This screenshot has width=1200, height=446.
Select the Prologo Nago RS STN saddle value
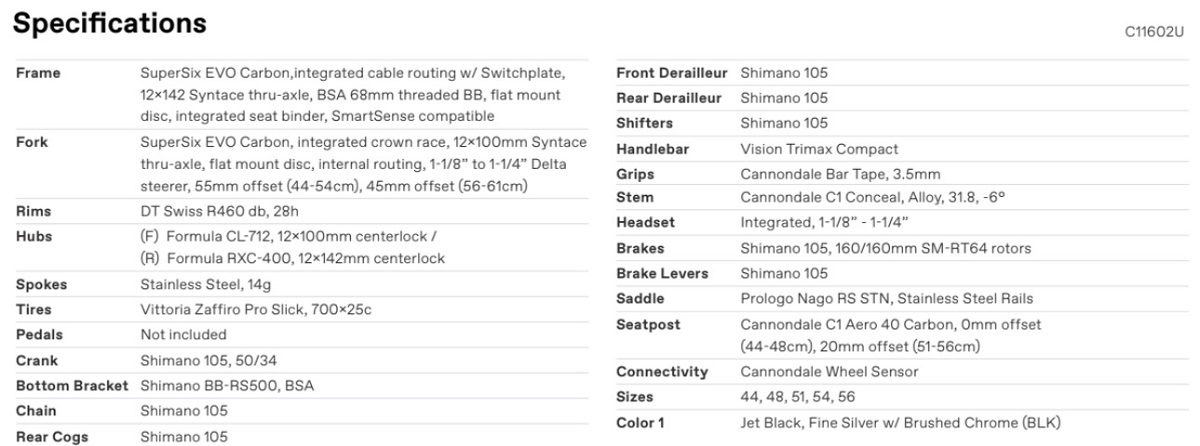pyautogui.click(x=887, y=299)
